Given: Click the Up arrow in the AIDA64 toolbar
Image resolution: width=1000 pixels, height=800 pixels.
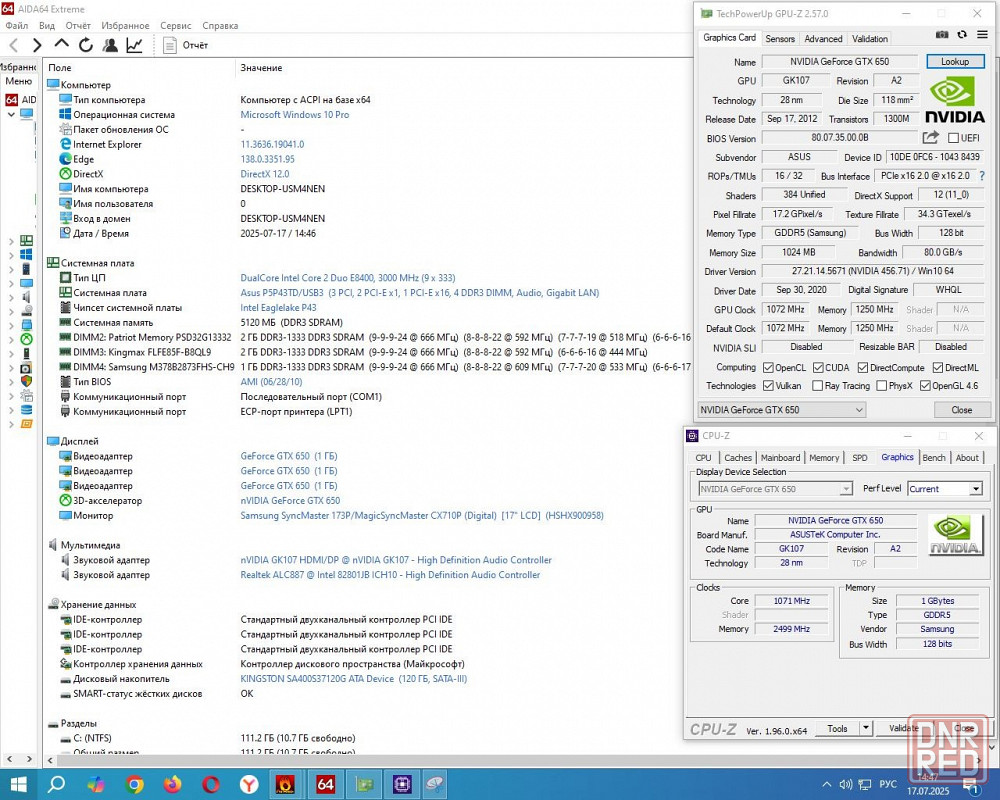Looking at the screenshot, I should 62,45.
